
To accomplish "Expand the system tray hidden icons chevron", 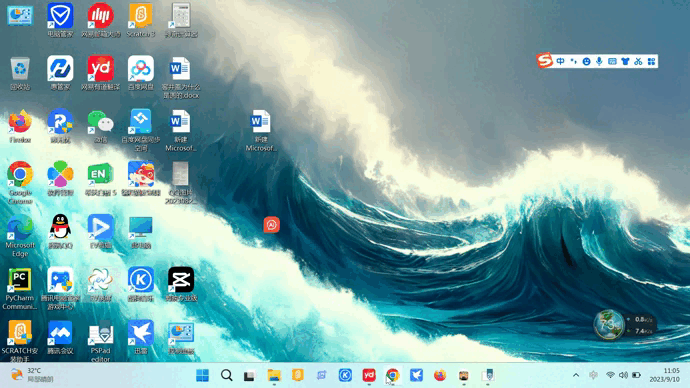I will (576, 375).
